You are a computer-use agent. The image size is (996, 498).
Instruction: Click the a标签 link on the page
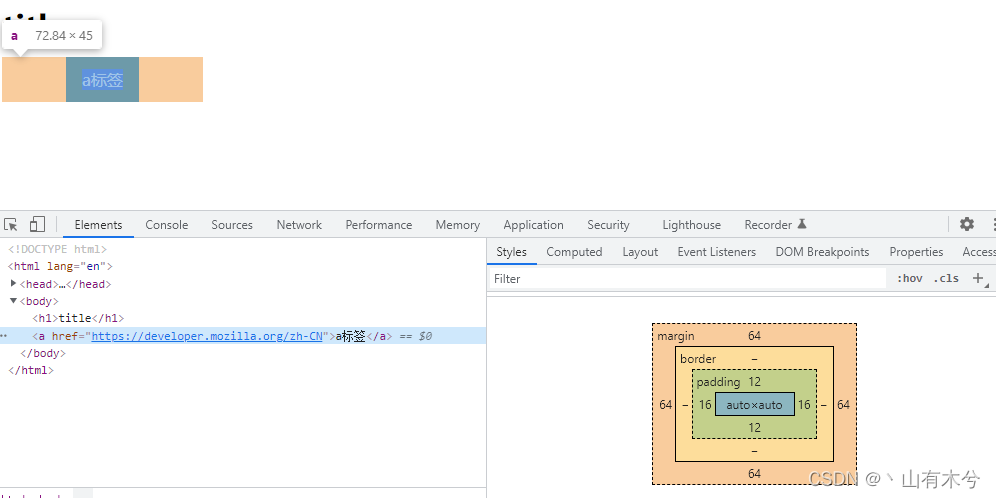(102, 80)
